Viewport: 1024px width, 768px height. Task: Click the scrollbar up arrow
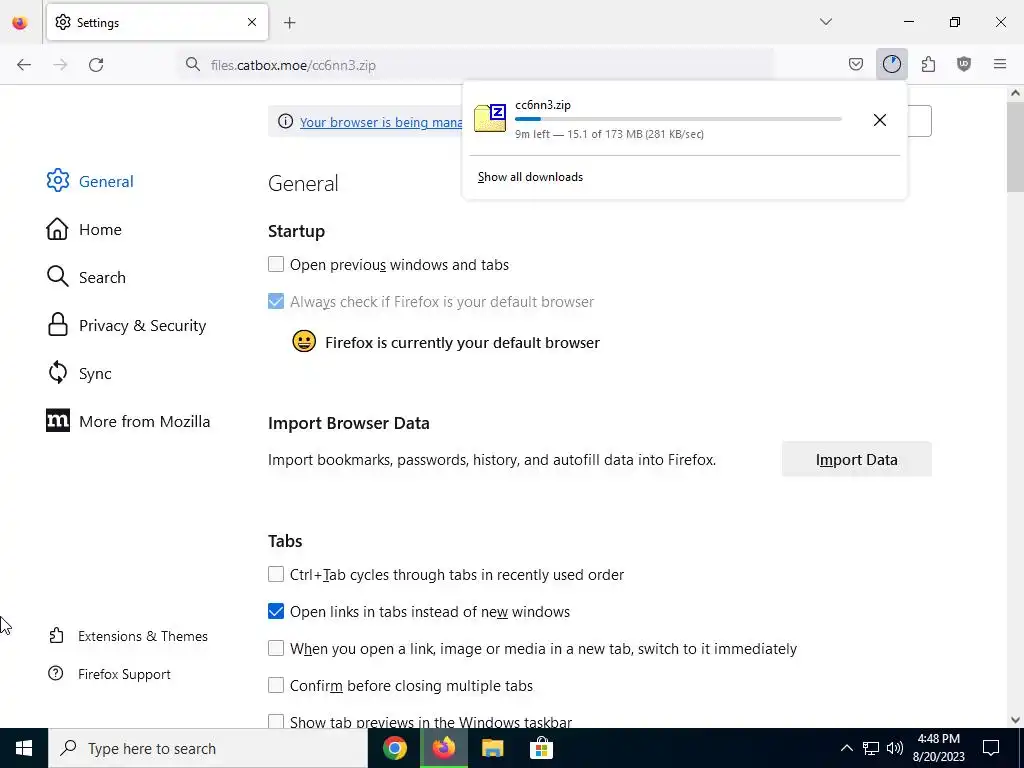[x=1015, y=93]
